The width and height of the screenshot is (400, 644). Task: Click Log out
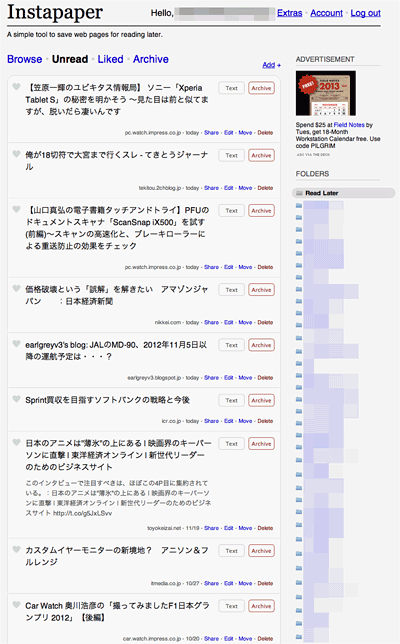click(366, 13)
